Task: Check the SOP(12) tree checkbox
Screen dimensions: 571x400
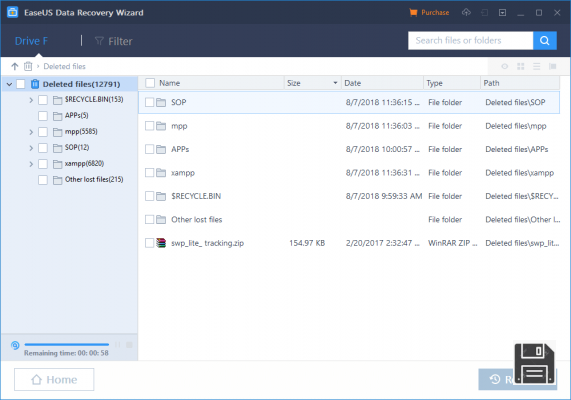Action: tap(43, 148)
